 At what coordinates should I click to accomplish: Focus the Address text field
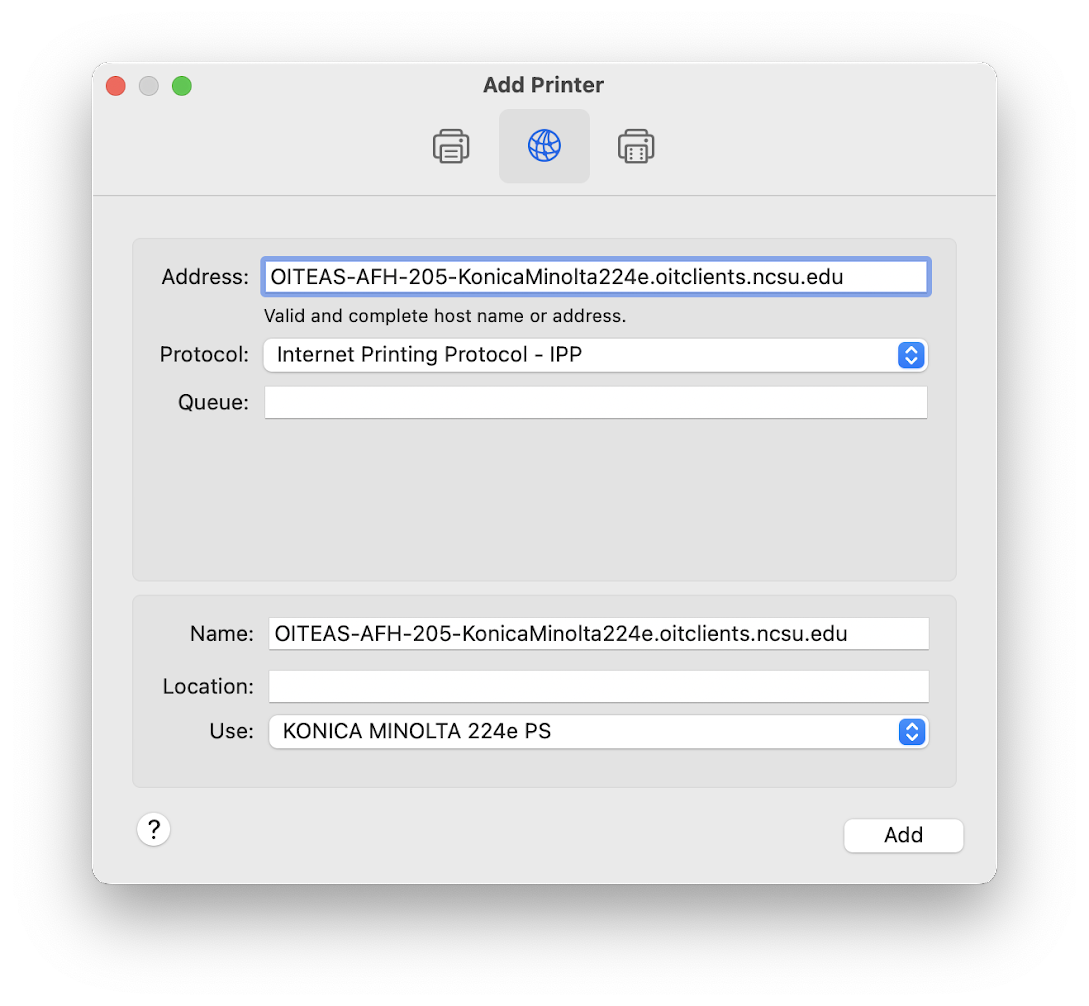coord(595,277)
